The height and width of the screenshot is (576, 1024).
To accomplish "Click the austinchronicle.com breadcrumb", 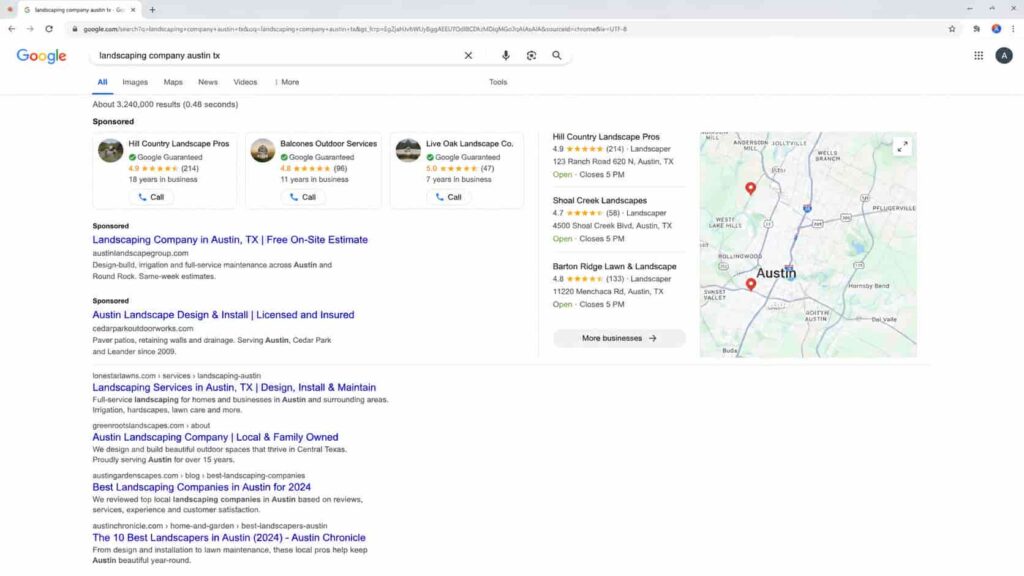I will coord(210,526).
